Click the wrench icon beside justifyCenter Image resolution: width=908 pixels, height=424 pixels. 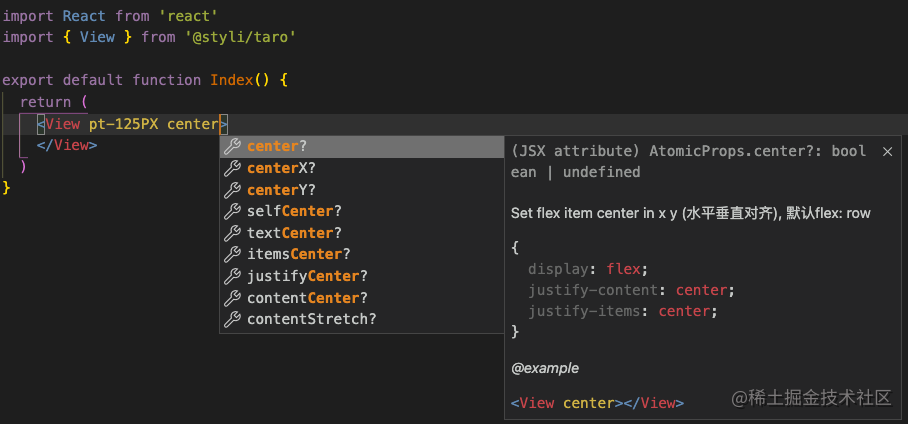[x=232, y=276]
